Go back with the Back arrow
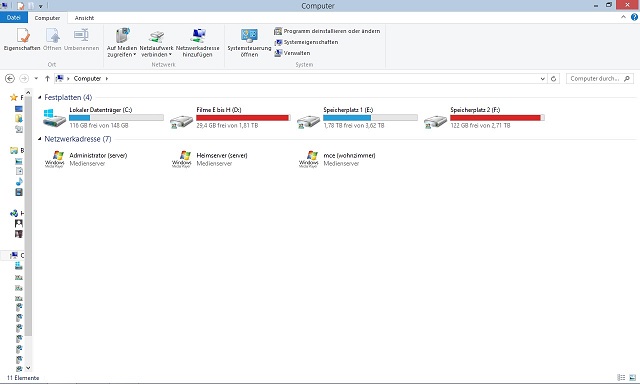The image size is (640, 386). tap(10, 78)
